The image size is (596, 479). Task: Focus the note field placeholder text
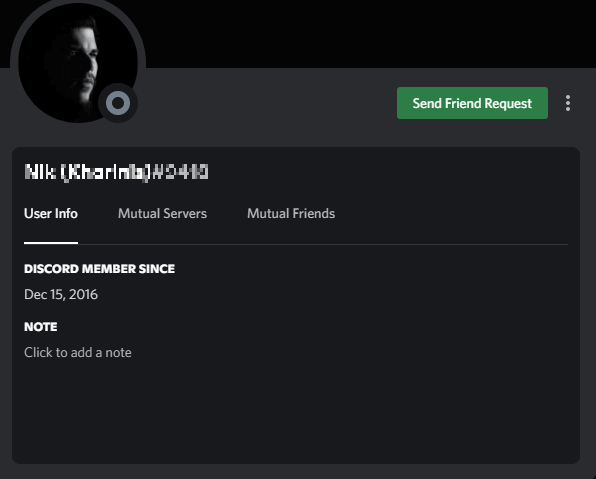78,352
